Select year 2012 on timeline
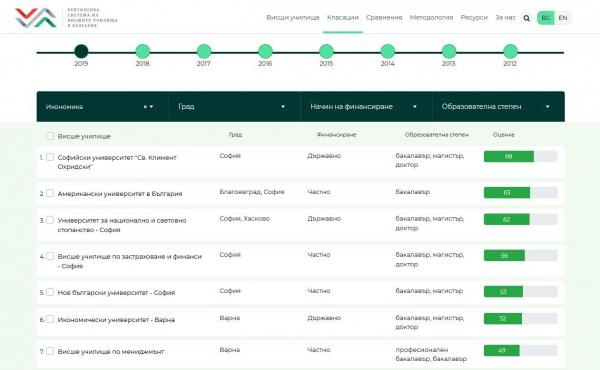Viewport: 600px width, 370px height. 510,51
